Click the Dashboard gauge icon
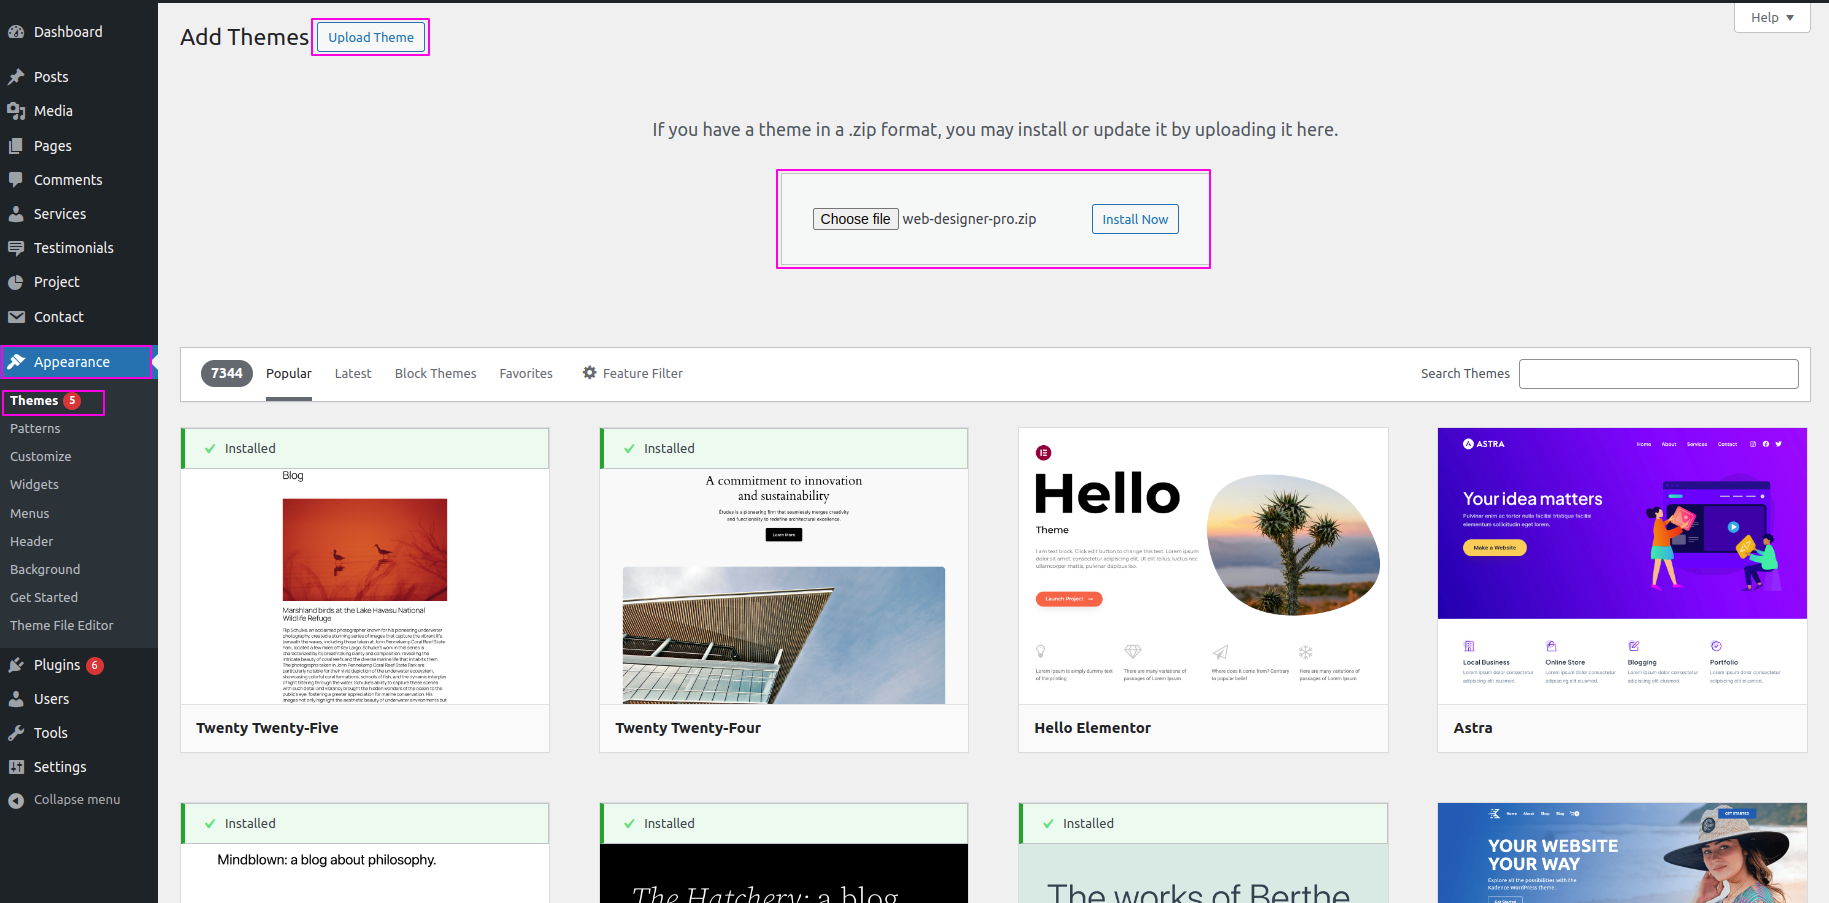 point(16,32)
